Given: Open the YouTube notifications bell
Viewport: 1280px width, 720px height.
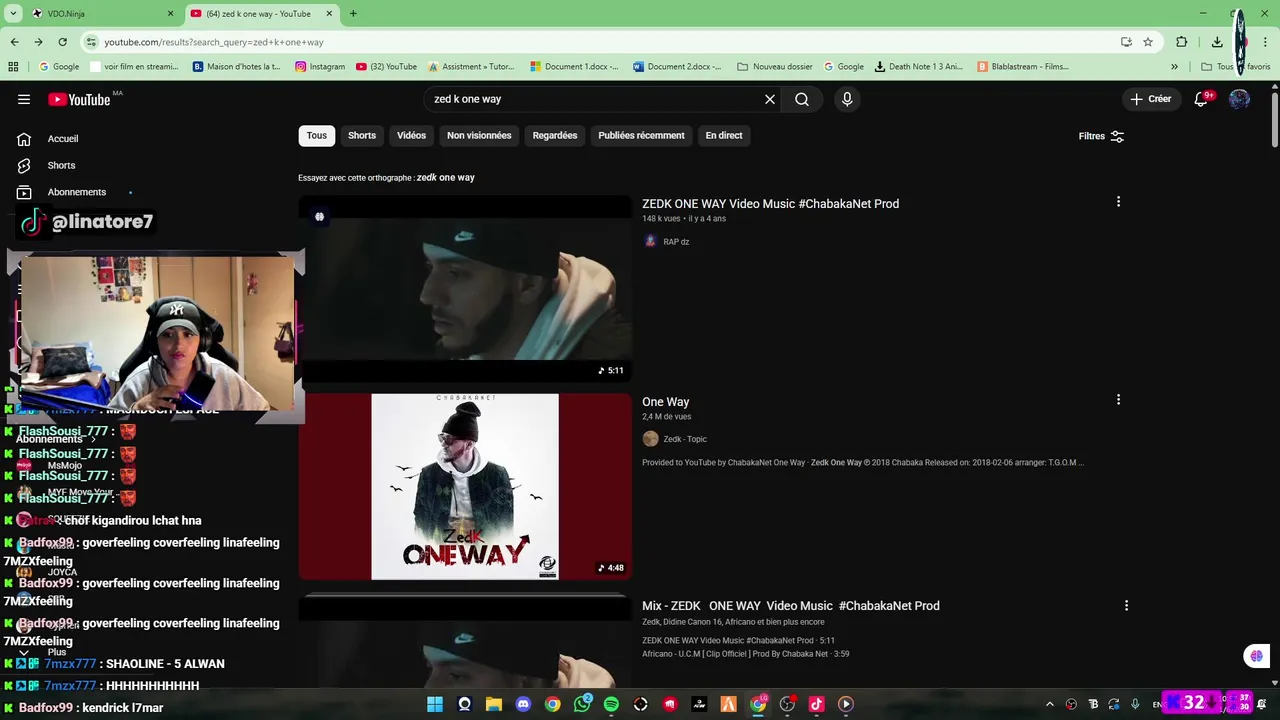Looking at the screenshot, I should [x=1201, y=99].
